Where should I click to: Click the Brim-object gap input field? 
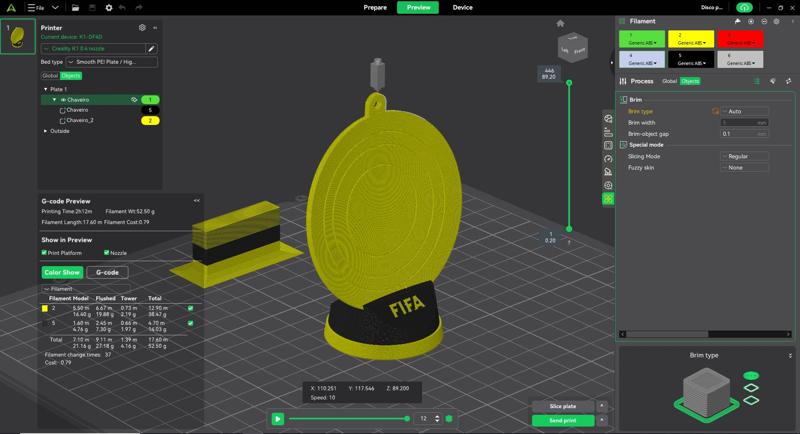tap(744, 134)
